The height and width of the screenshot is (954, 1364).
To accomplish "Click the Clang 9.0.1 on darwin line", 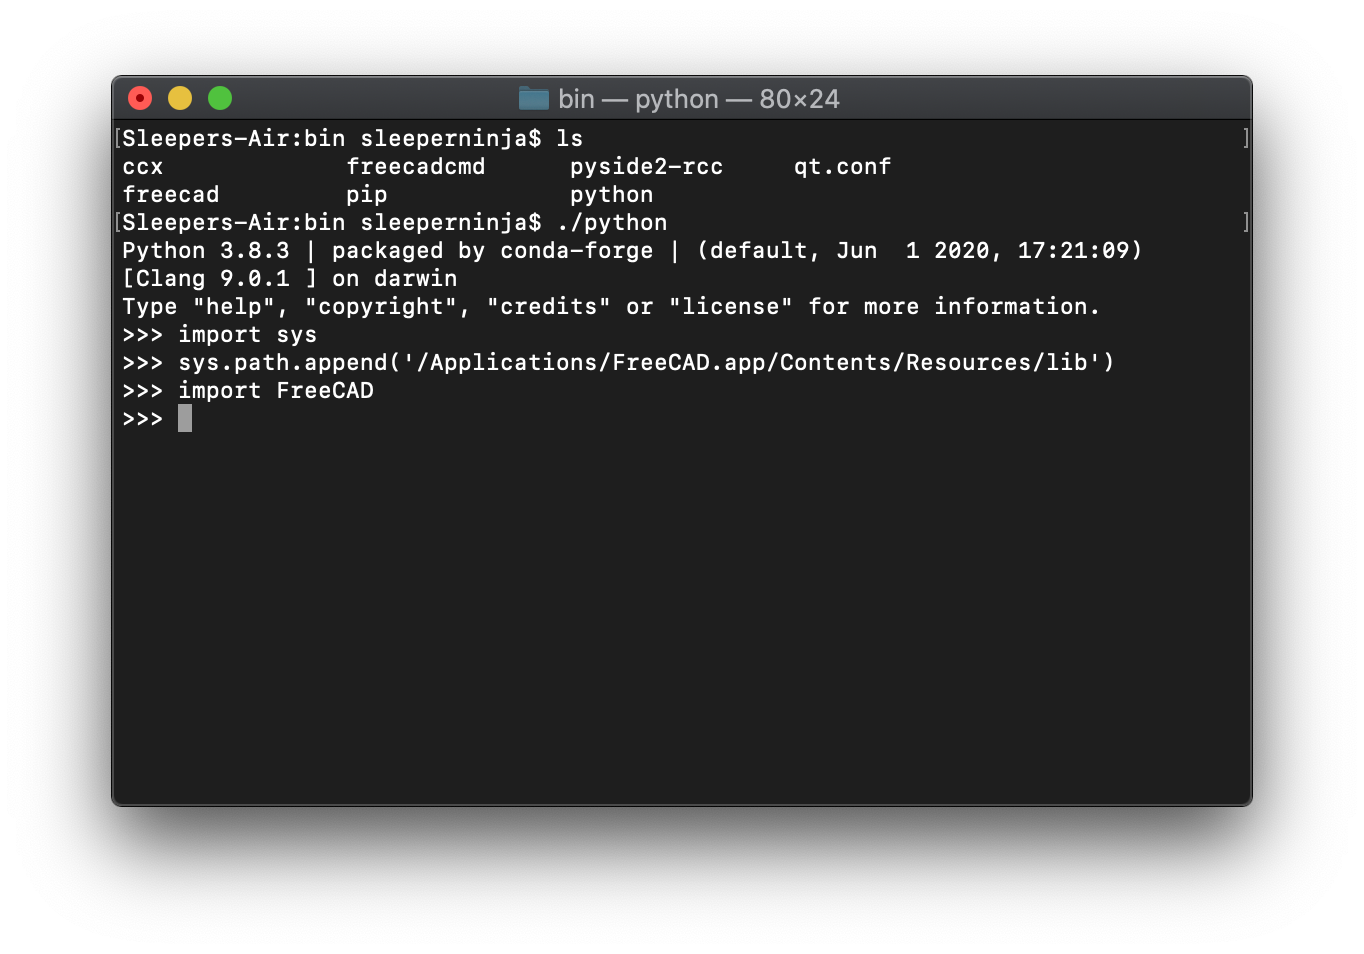I will tap(288, 278).
